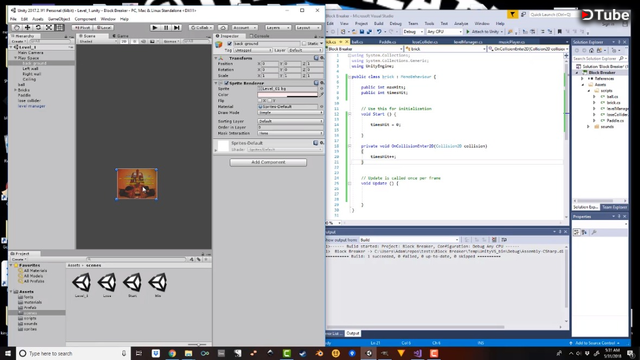
Task: Toggle scene lighting button in Scene toolbar
Action: click(x=134, y=41)
